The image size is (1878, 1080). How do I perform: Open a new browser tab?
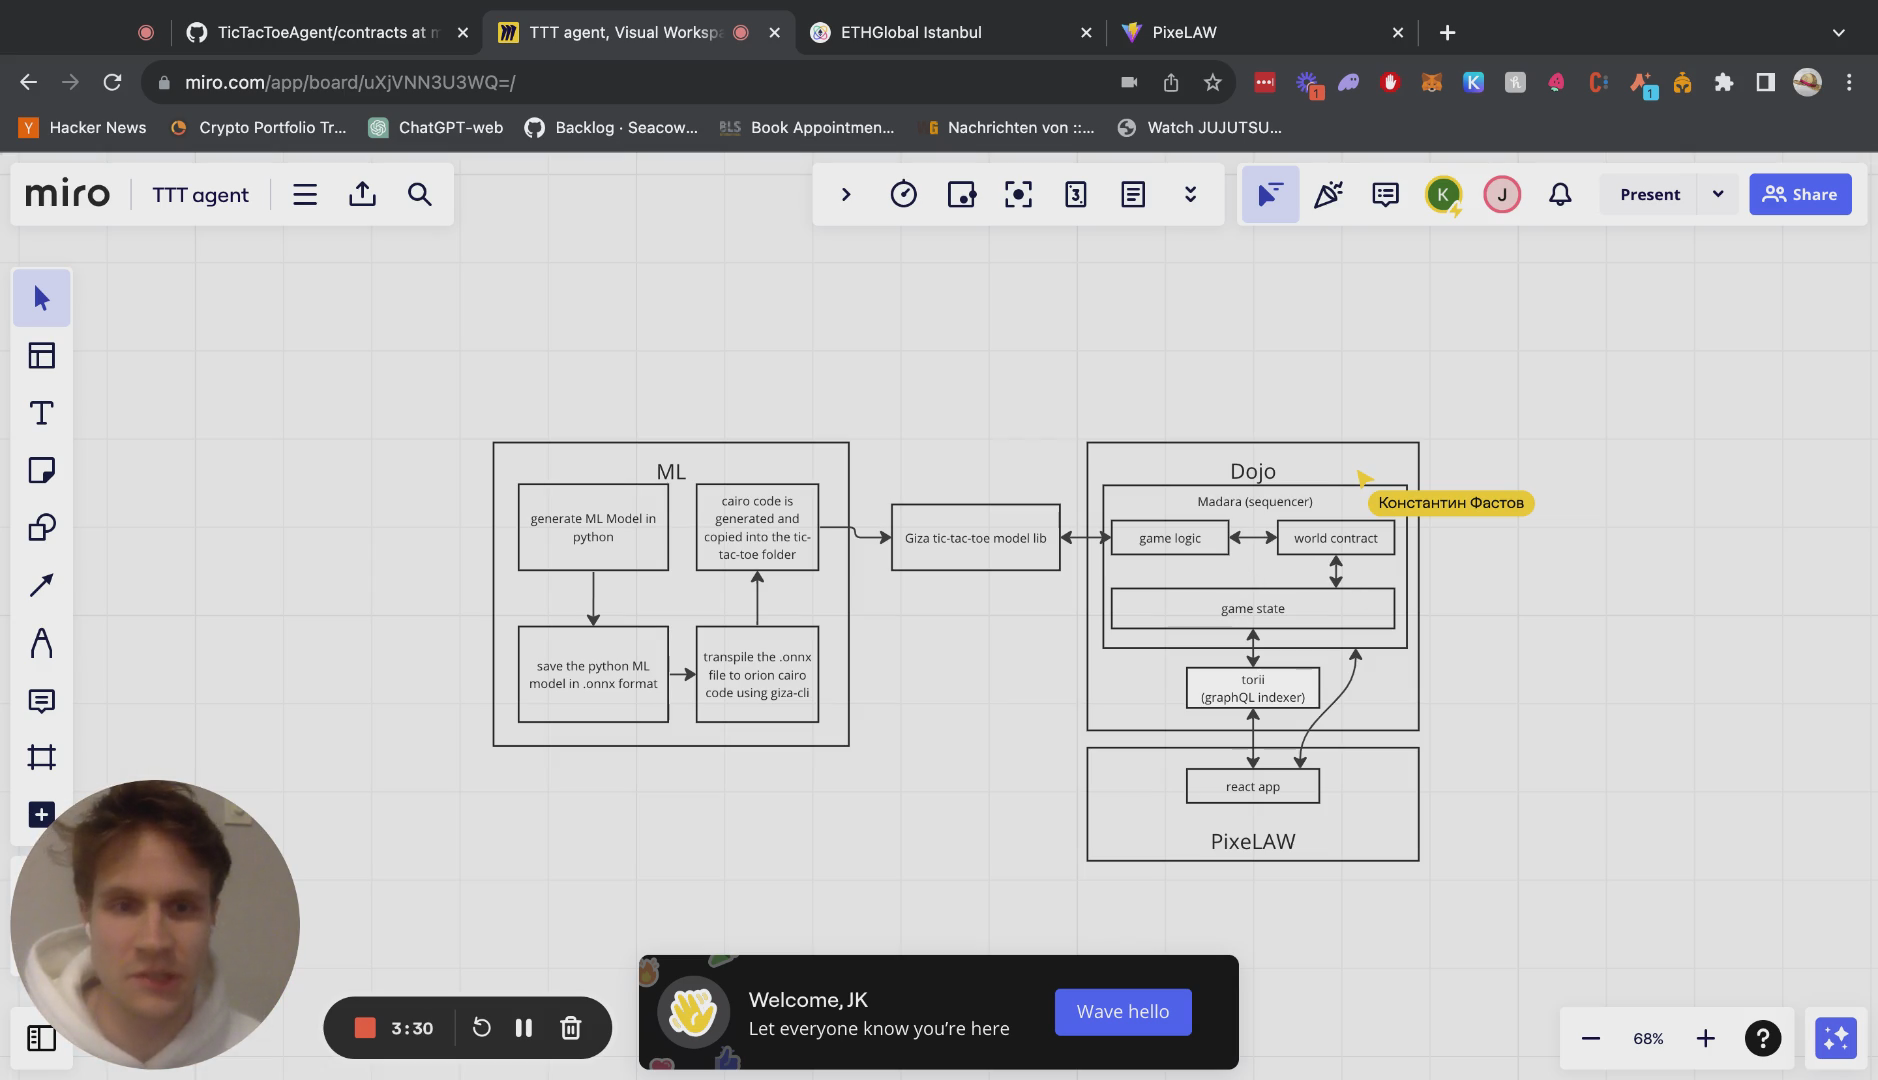coord(1447,32)
